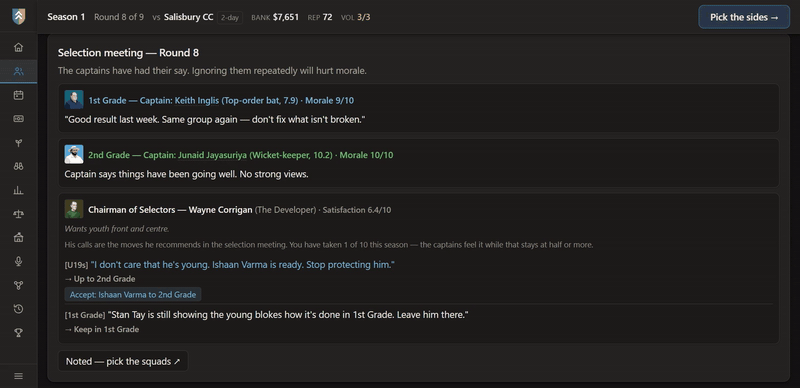Click the Pick the sides button
Image resolution: width=800 pixels, height=388 pixels.
(744, 17)
